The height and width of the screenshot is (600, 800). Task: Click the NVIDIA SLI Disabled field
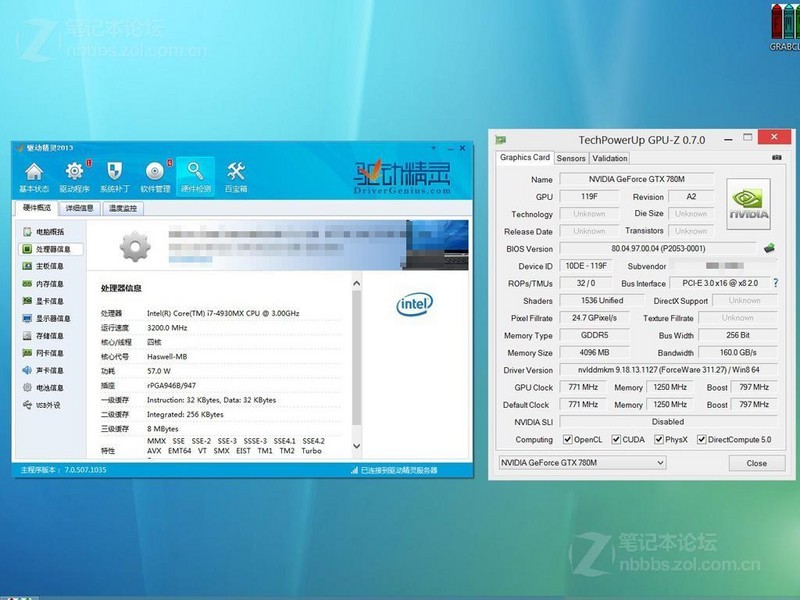(668, 422)
